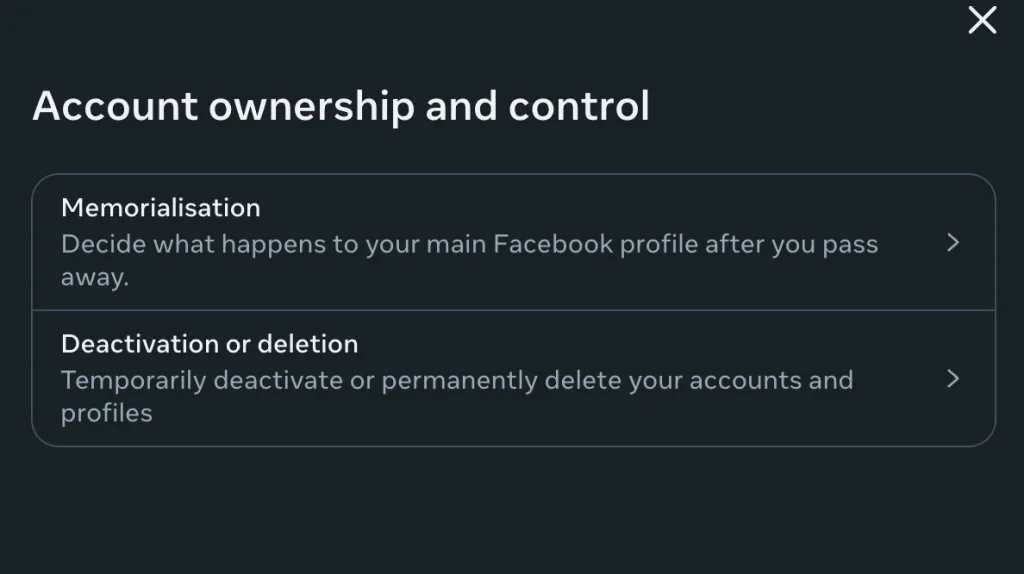Expand Deactivation or deletion using its right arrow
The height and width of the screenshot is (574, 1024).
(x=953, y=378)
